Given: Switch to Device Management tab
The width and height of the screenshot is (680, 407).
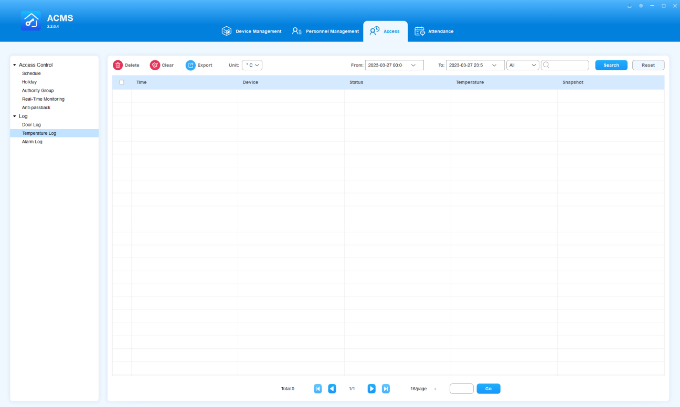Looking at the screenshot, I should 252,31.
